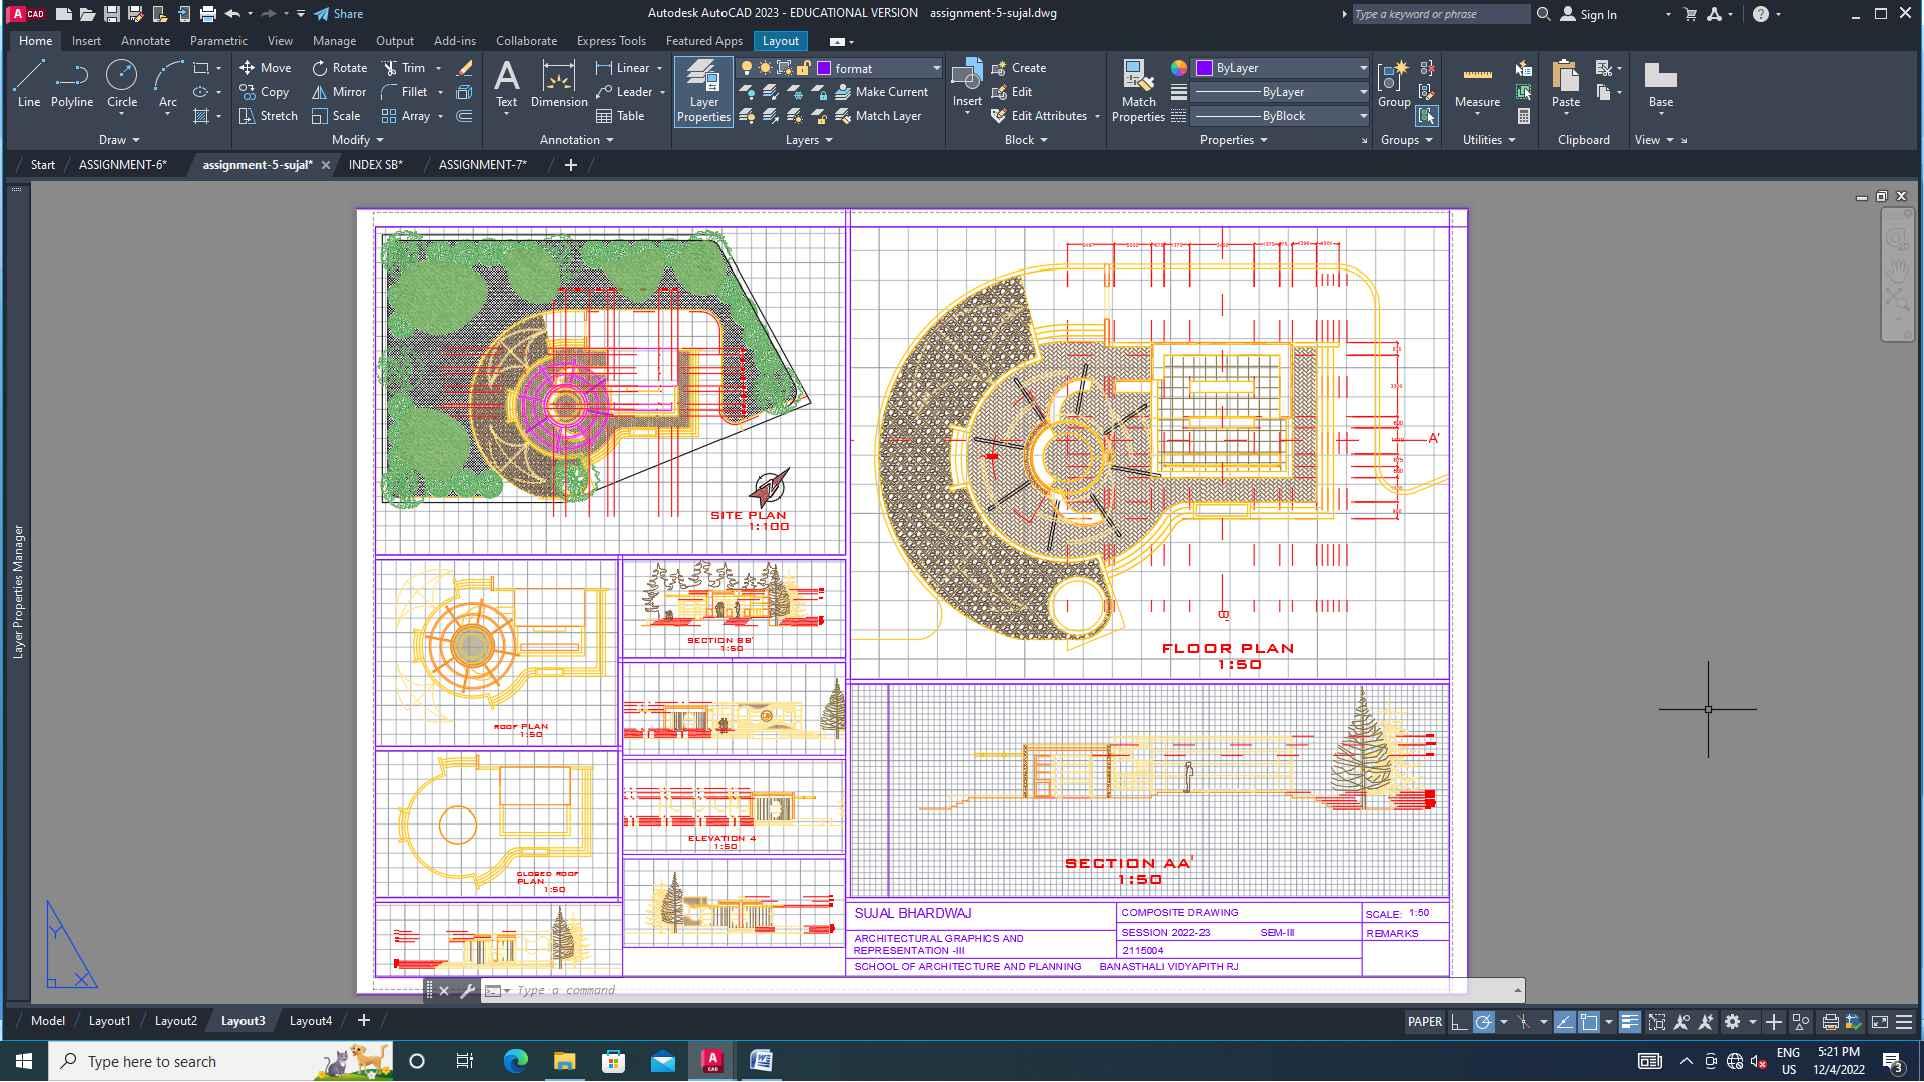
Task: Click Make Current layer button
Action: [x=881, y=92]
